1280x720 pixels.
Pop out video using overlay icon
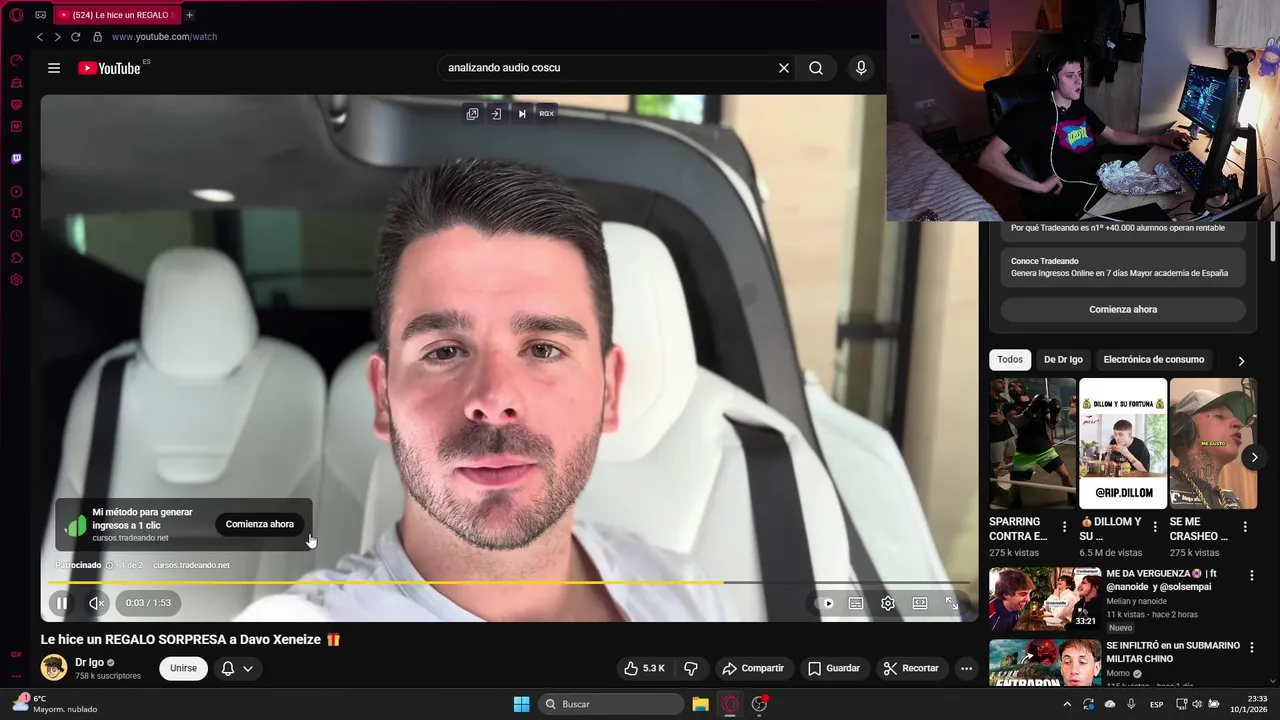(x=472, y=114)
